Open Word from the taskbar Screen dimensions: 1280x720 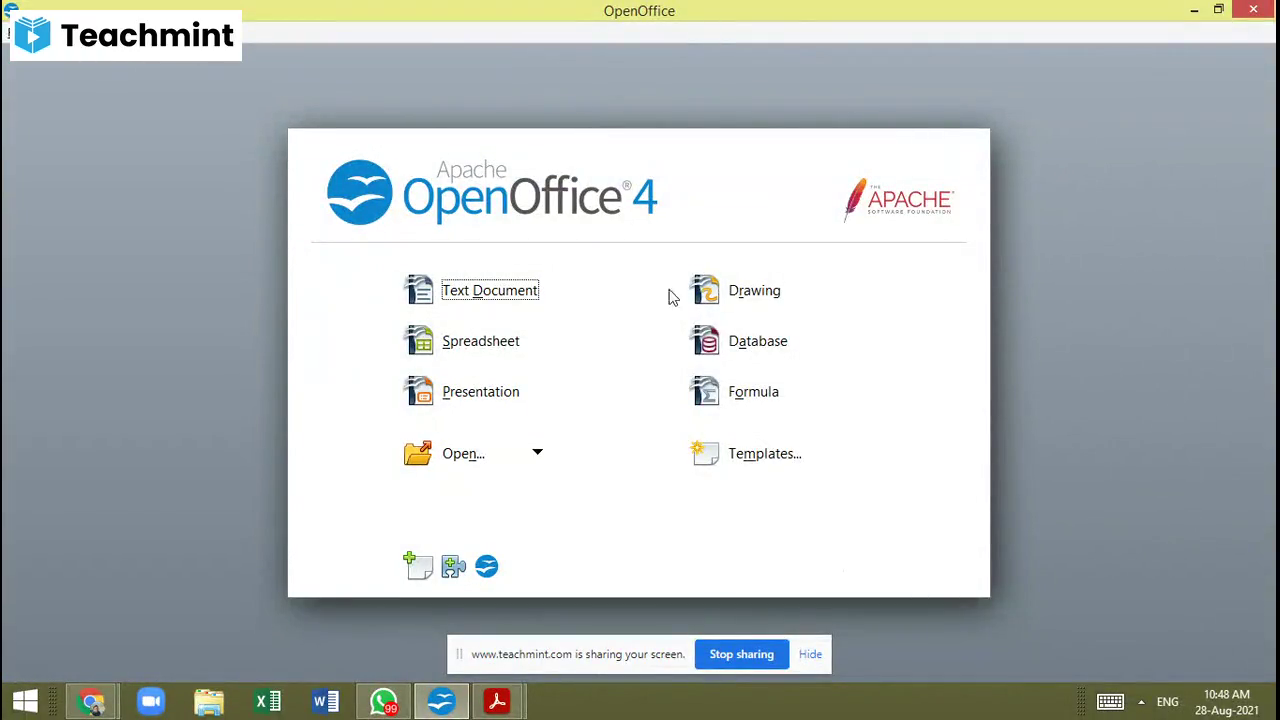[x=325, y=702]
